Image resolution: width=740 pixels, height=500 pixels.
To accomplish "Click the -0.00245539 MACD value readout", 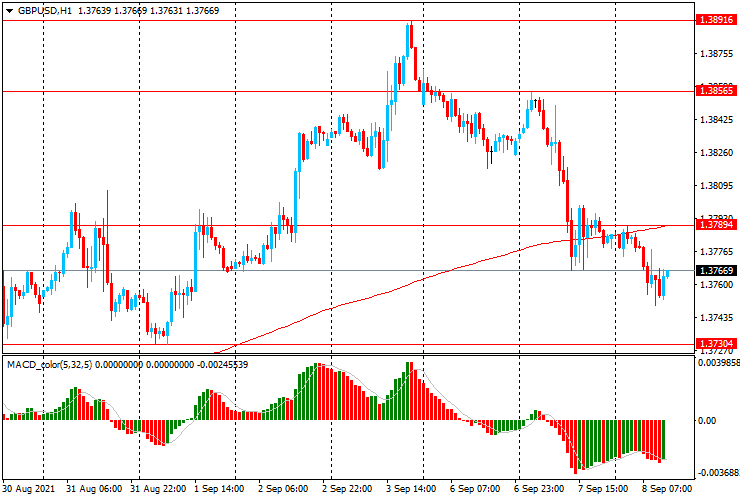I will [x=222, y=364].
